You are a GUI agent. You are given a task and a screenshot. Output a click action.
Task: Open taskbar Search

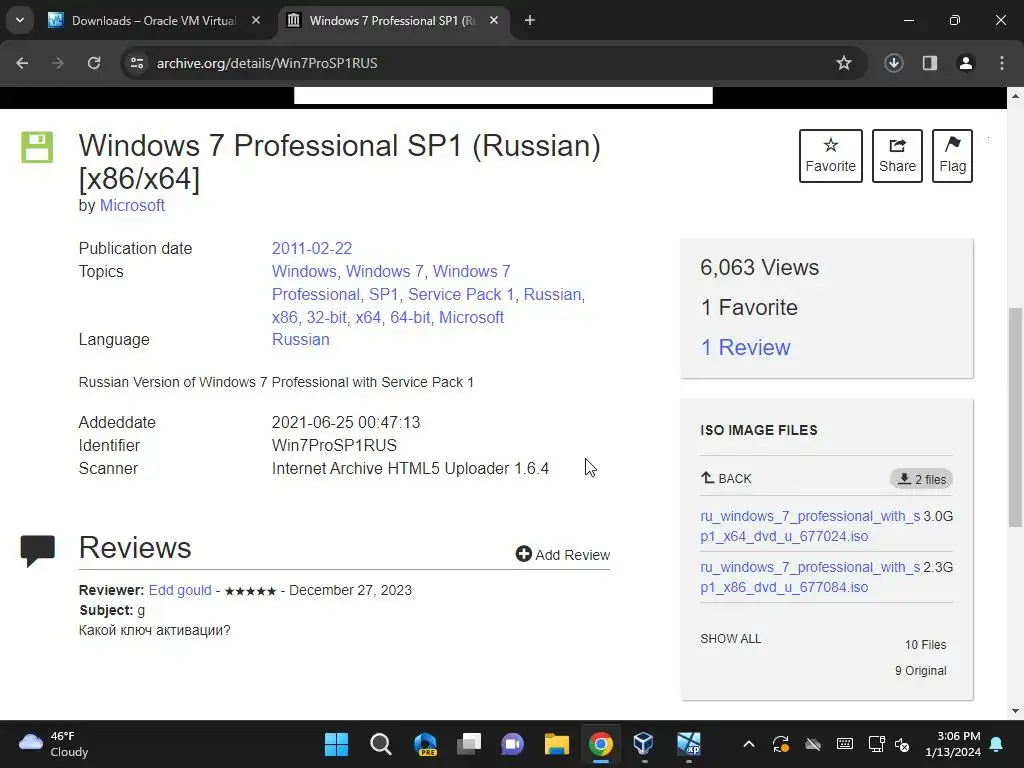click(381, 744)
